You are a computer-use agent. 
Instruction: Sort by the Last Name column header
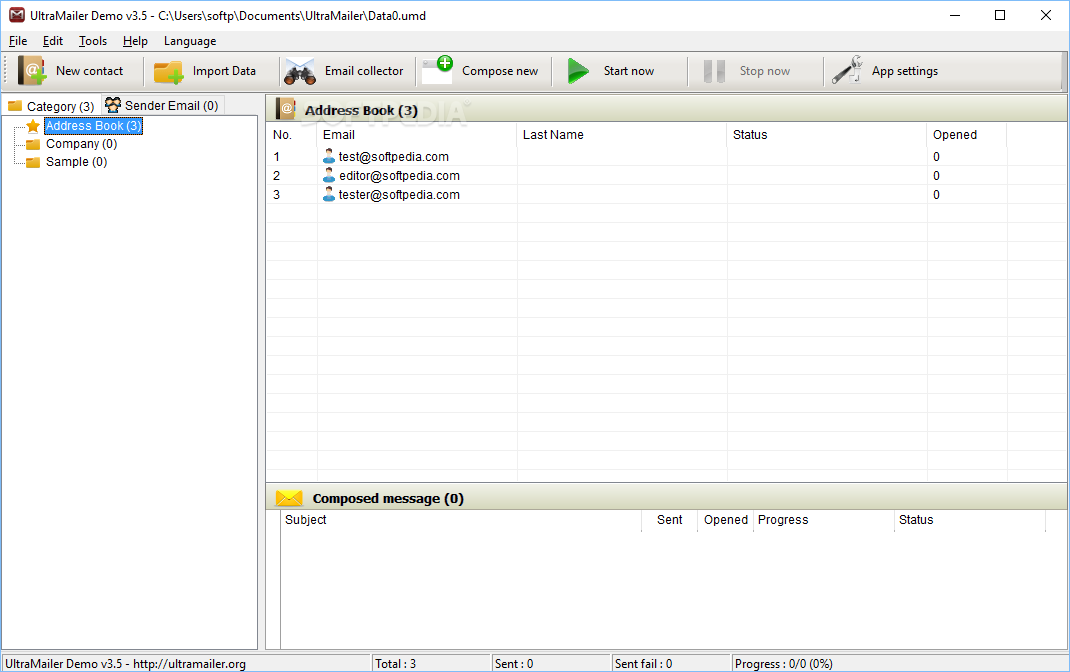[622, 135]
